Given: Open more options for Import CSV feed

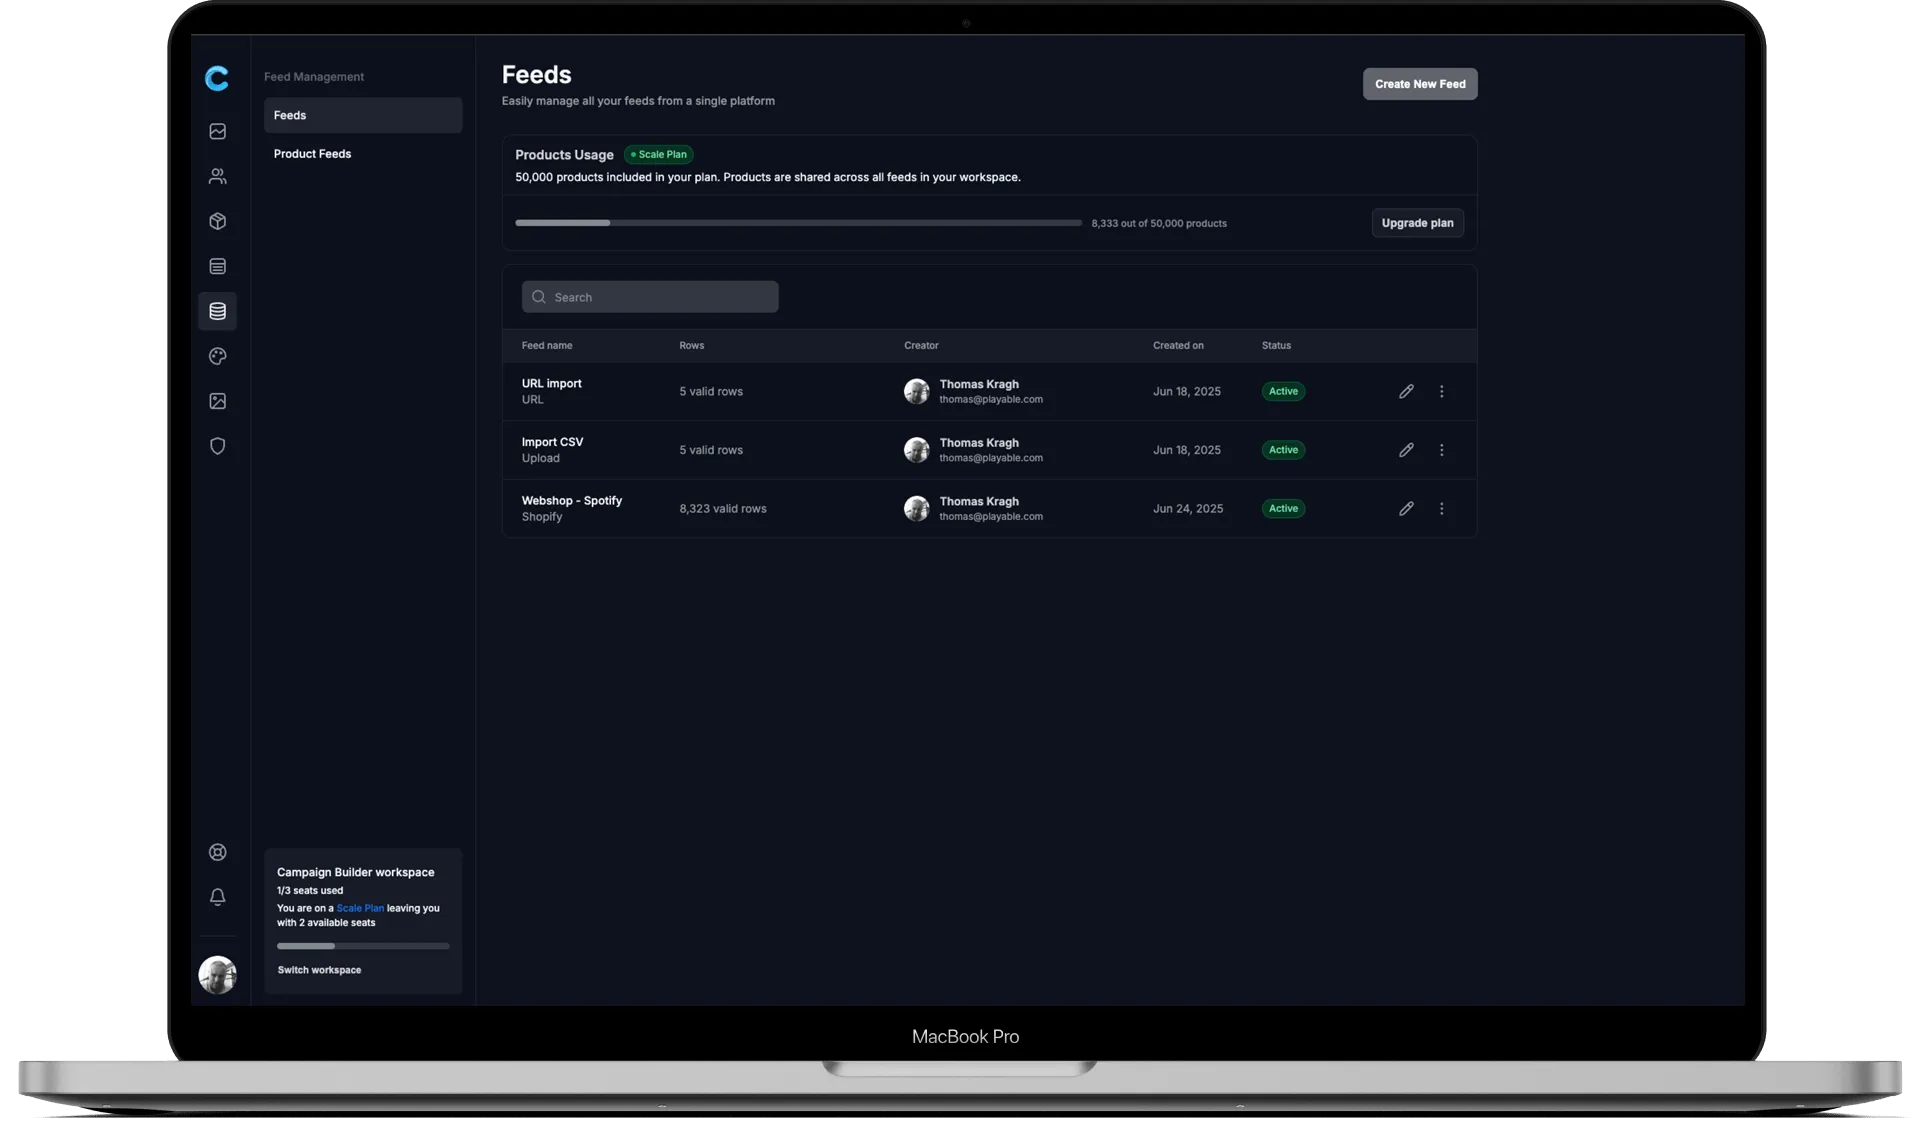Looking at the screenshot, I should (1441, 450).
